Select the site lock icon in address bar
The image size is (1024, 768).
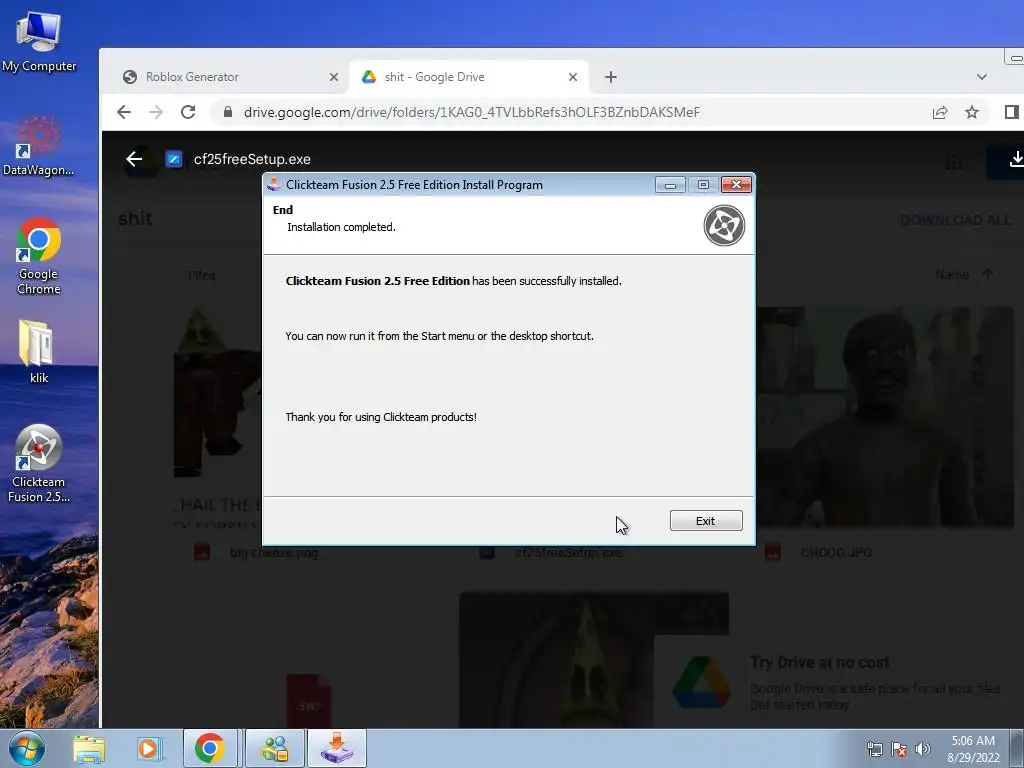(x=228, y=112)
